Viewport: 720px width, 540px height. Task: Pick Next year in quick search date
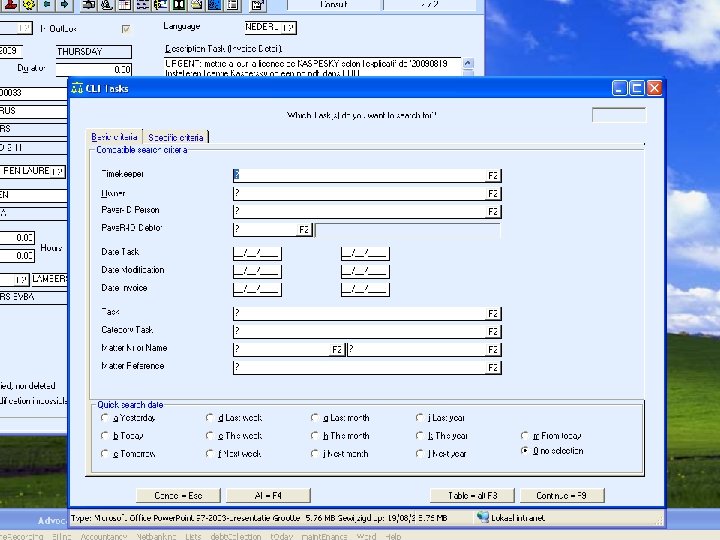(420, 454)
